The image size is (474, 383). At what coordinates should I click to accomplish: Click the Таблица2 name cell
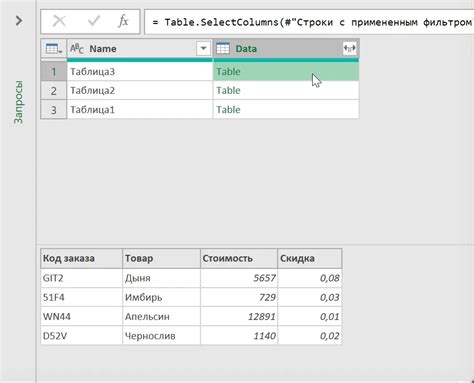140,91
